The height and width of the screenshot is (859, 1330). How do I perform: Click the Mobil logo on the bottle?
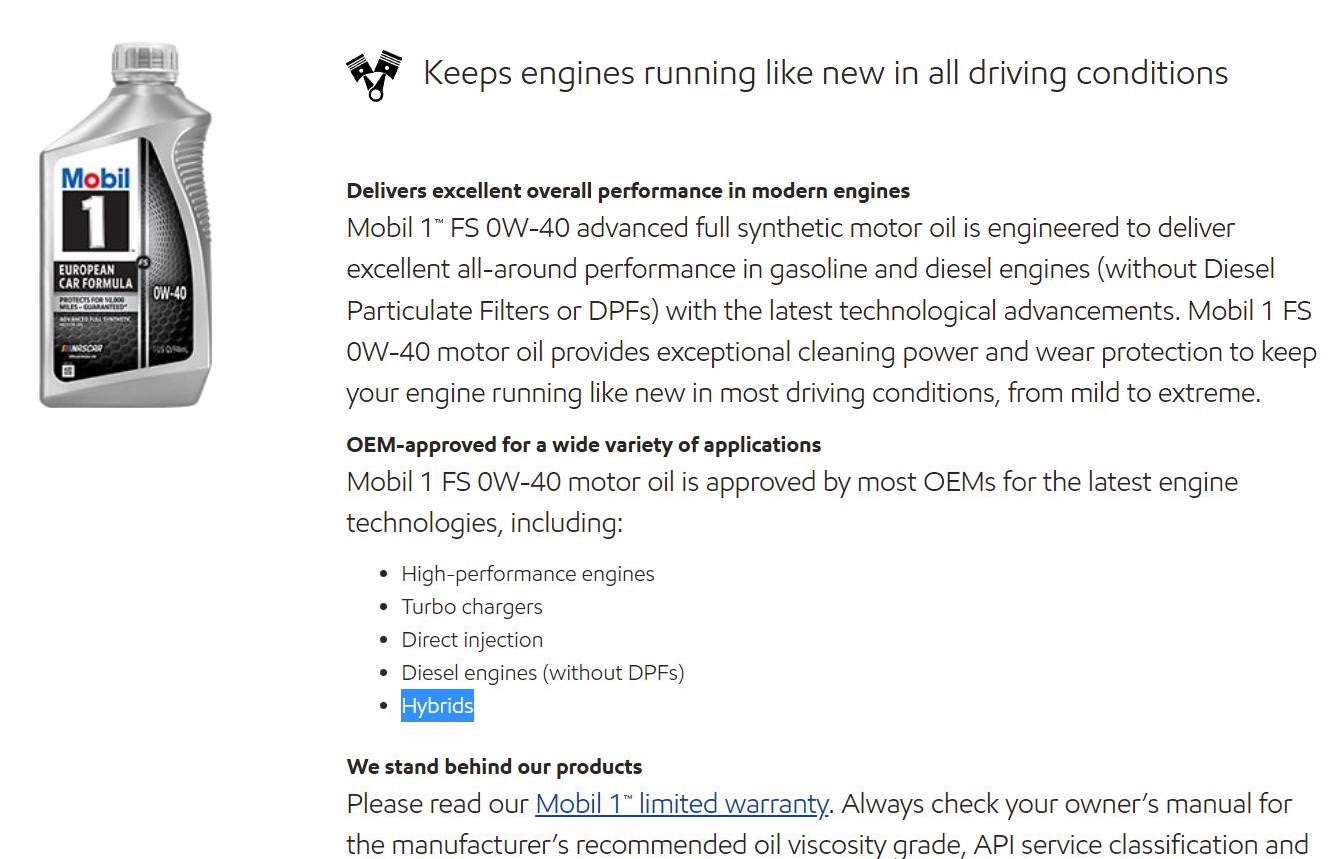pyautogui.click(x=96, y=179)
